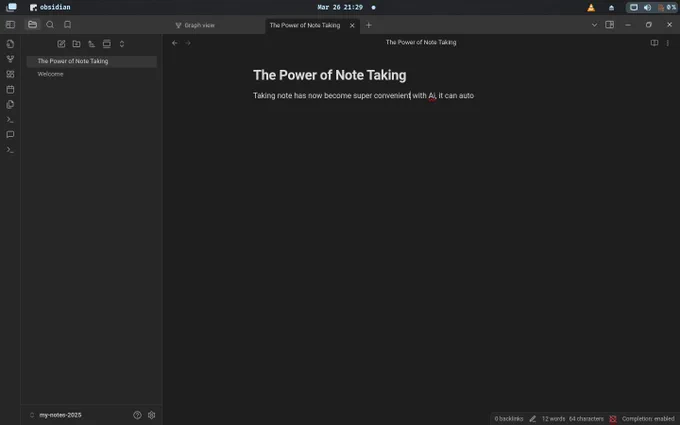Click the terminal icon below the chat icon
The width and height of the screenshot is (680, 425).
tap(10, 150)
